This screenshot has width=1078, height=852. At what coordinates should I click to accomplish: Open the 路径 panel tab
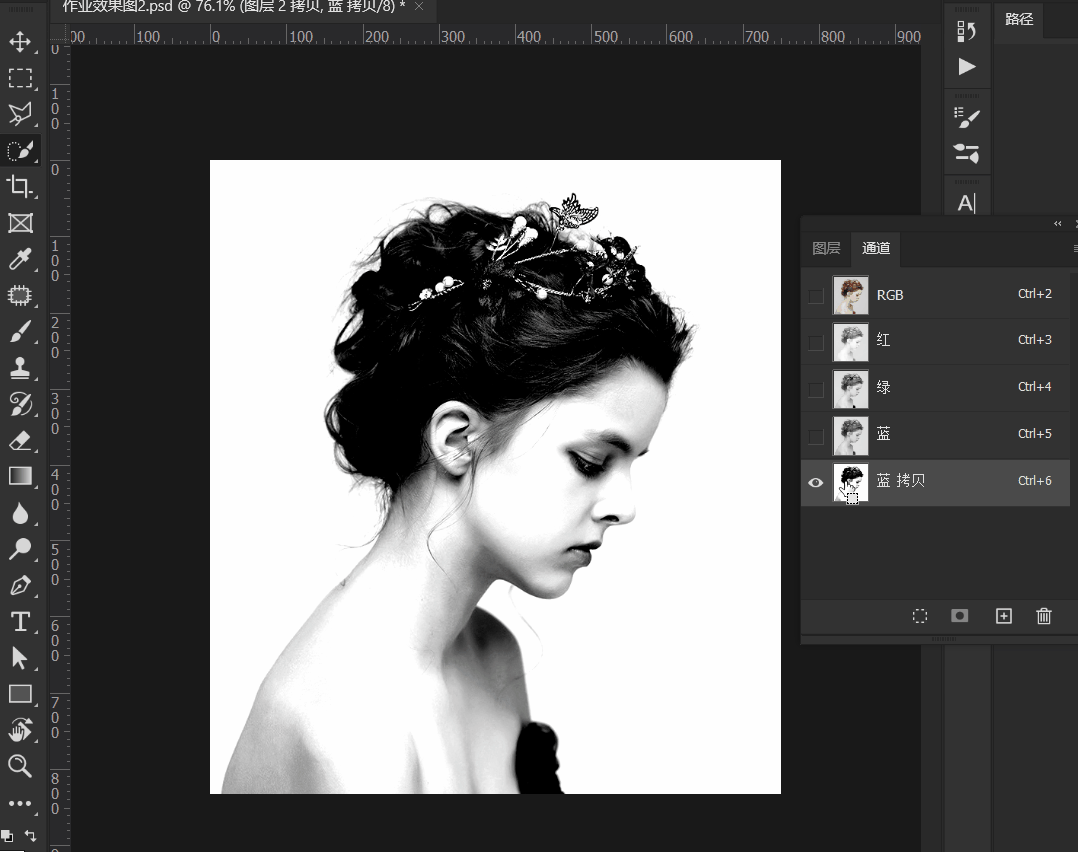1019,19
